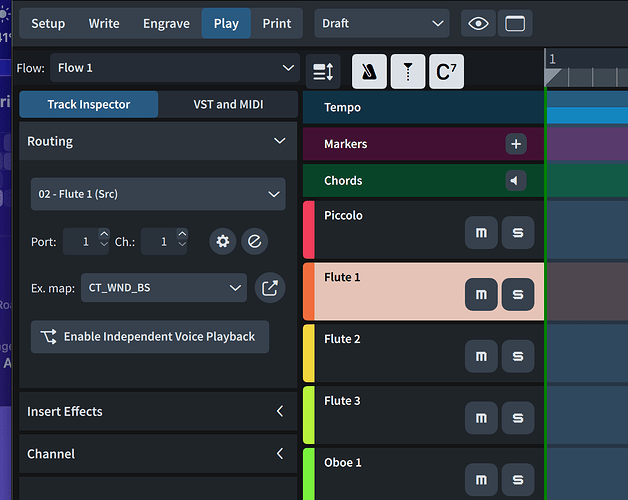The width and height of the screenshot is (628, 500).
Task: Select the VST and MIDI tab
Action: 227,104
